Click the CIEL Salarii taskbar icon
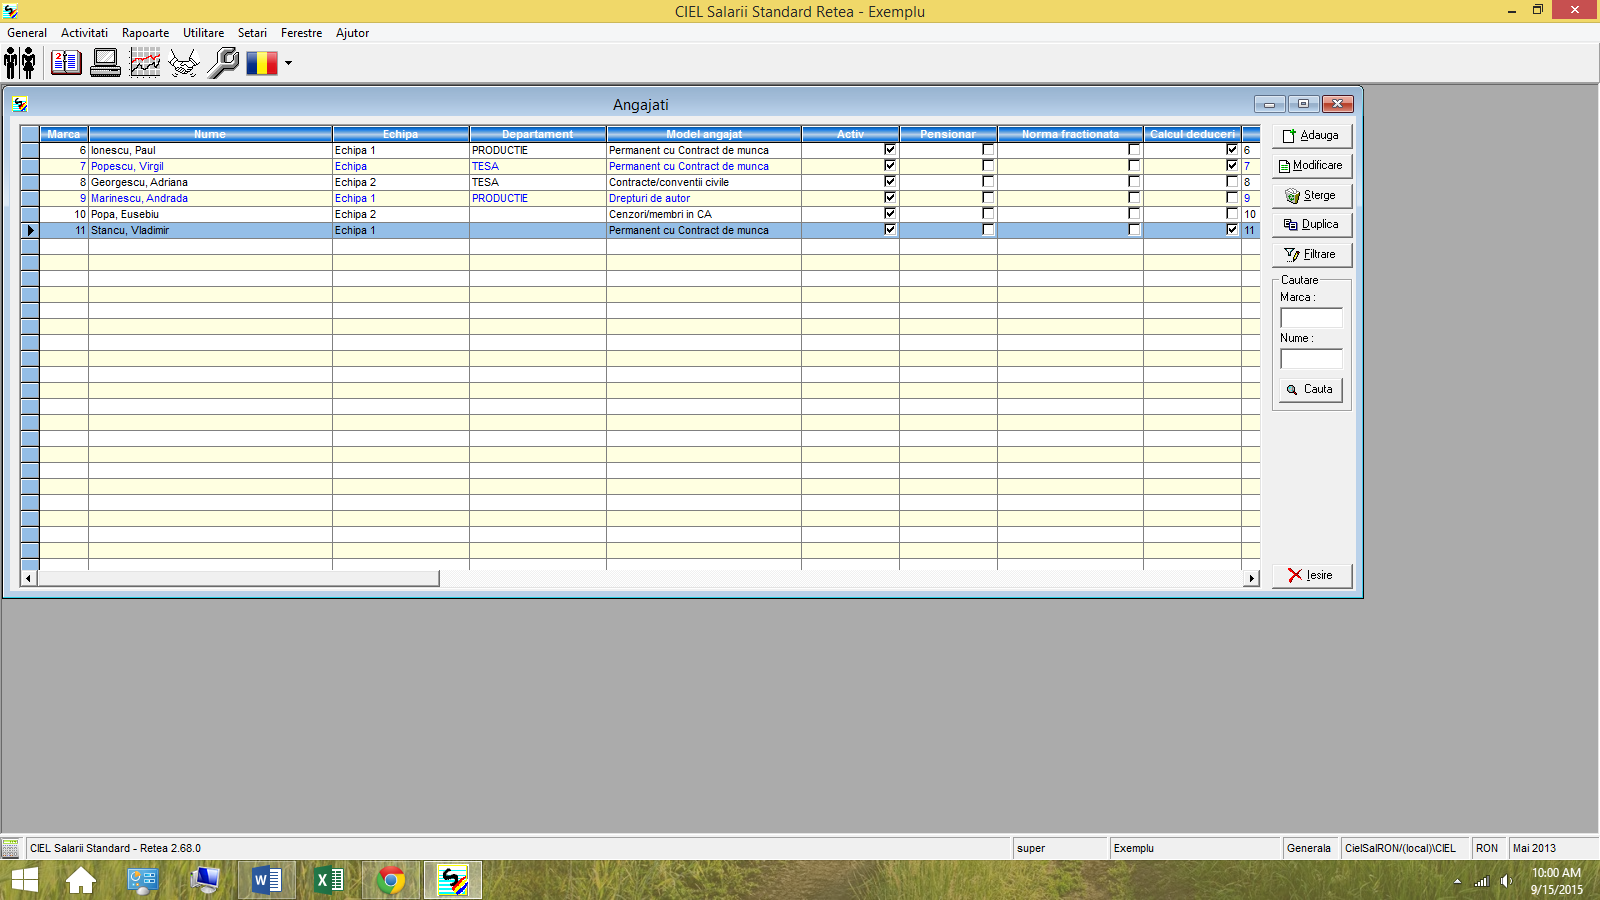Viewport: 1600px width, 900px height. coord(453,880)
